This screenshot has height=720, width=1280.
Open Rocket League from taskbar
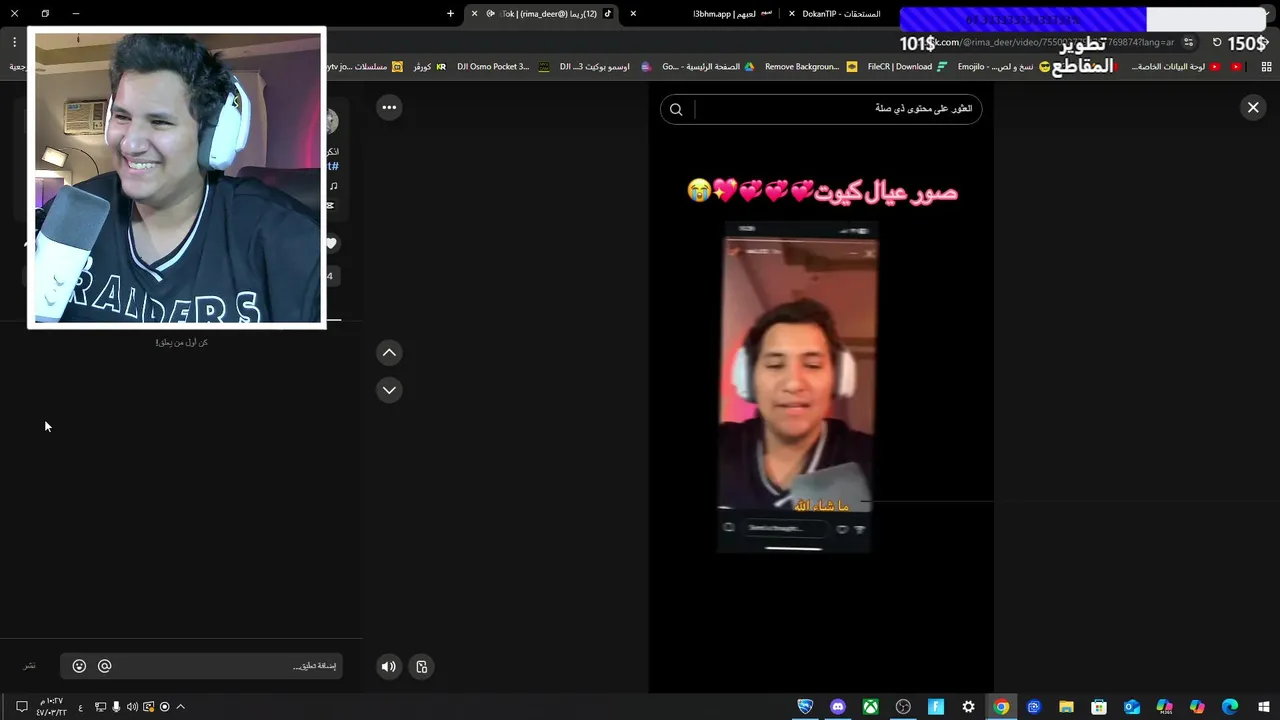805,707
